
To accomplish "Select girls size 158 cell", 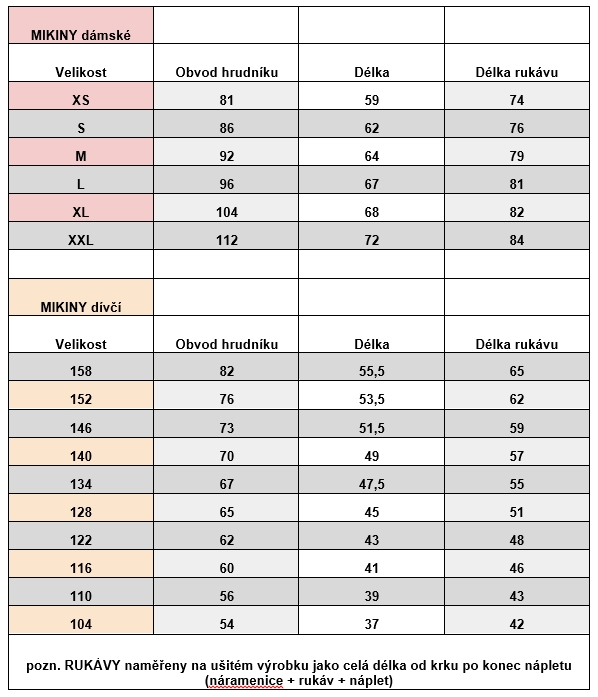I will click(x=81, y=367).
